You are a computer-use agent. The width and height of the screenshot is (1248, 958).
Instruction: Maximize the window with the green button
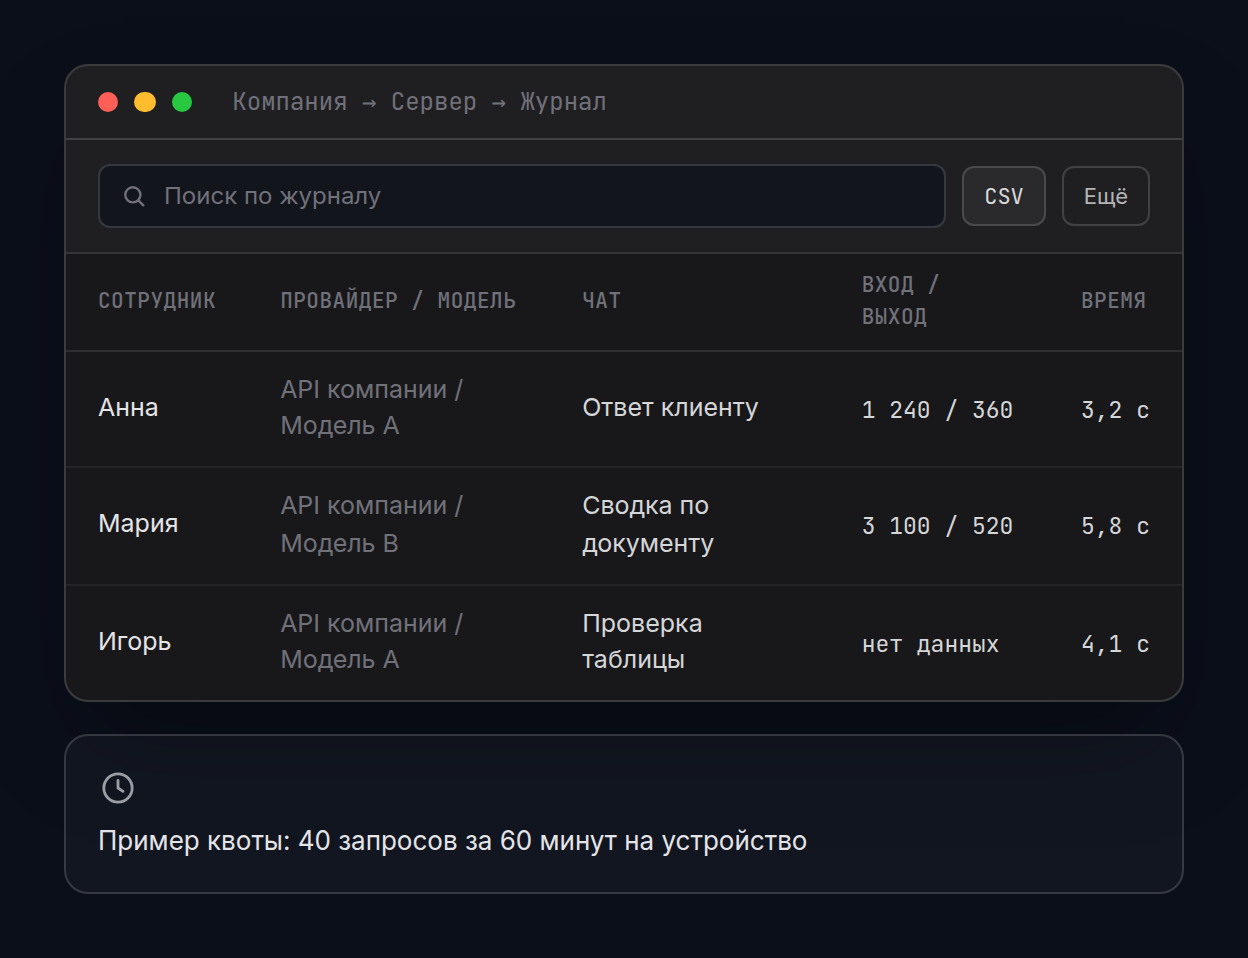pyautogui.click(x=182, y=102)
